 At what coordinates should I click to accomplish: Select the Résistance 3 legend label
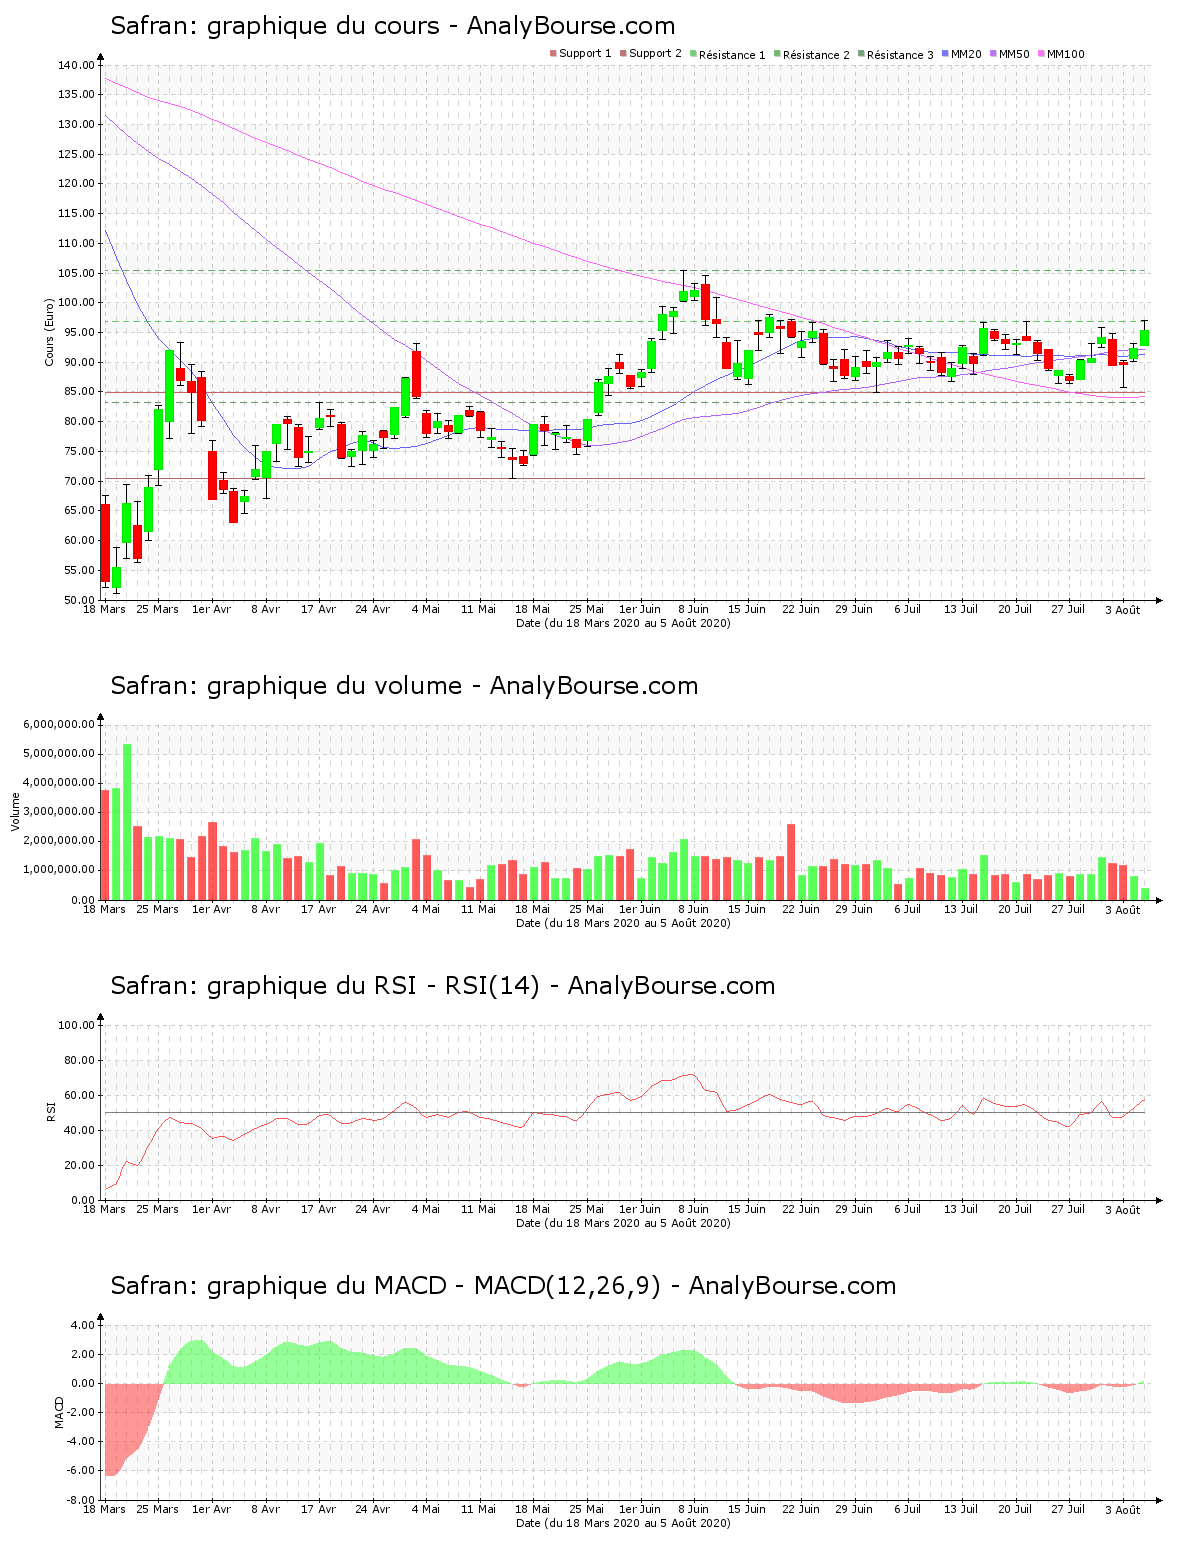[x=900, y=54]
